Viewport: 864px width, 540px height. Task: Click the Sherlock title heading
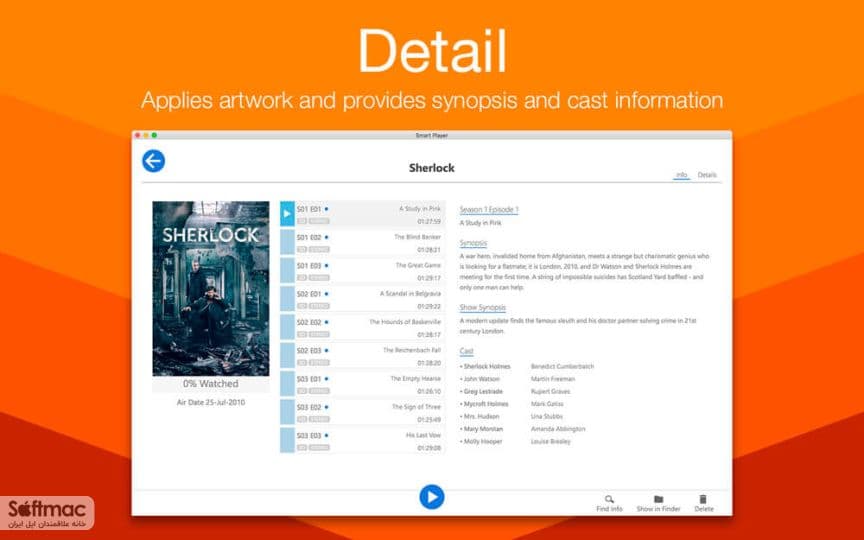[431, 168]
